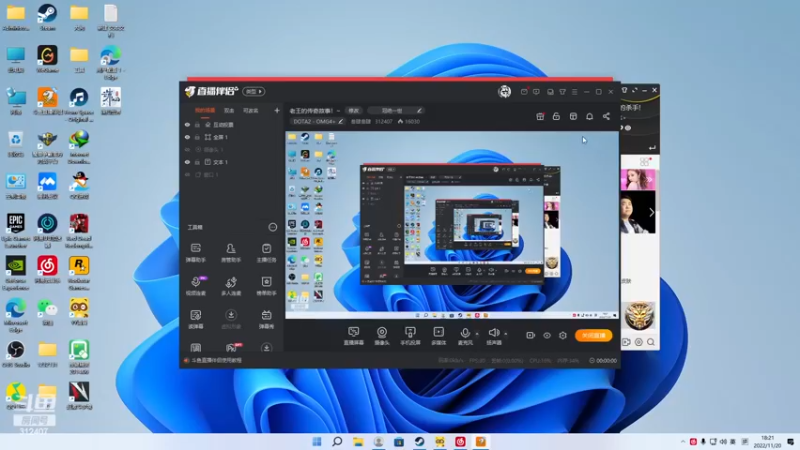Click the share icon in stream header
Screen dimensions: 800x450
(606, 116)
